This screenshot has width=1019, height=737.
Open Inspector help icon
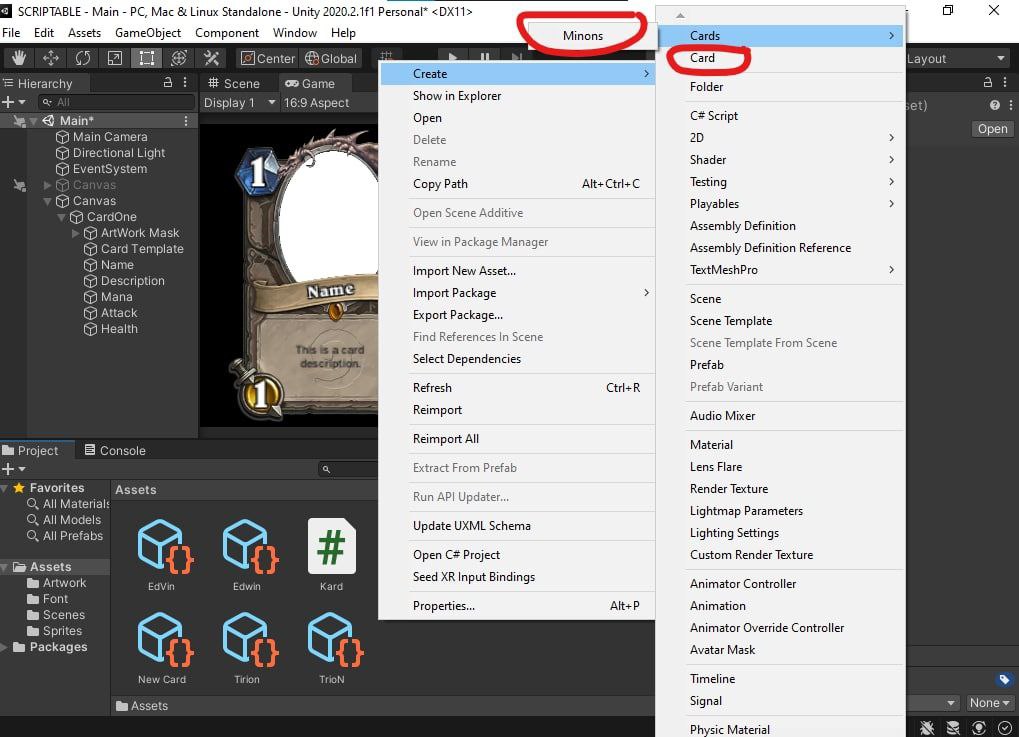tap(994, 105)
